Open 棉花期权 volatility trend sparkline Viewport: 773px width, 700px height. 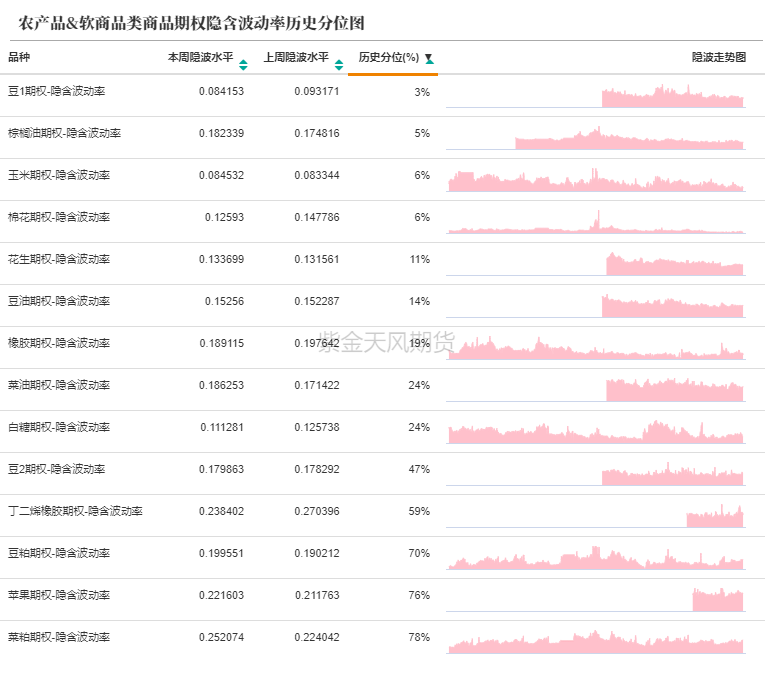[x=596, y=221]
